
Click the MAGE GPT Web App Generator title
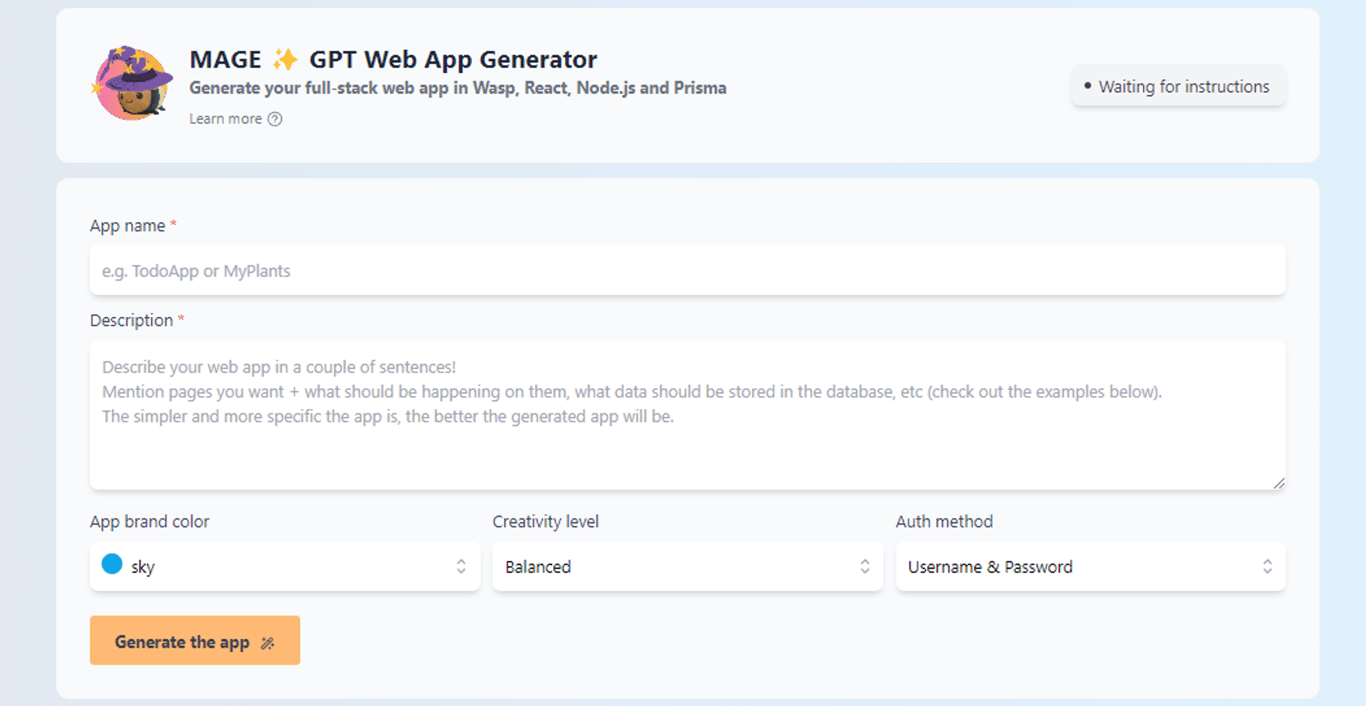(x=393, y=60)
